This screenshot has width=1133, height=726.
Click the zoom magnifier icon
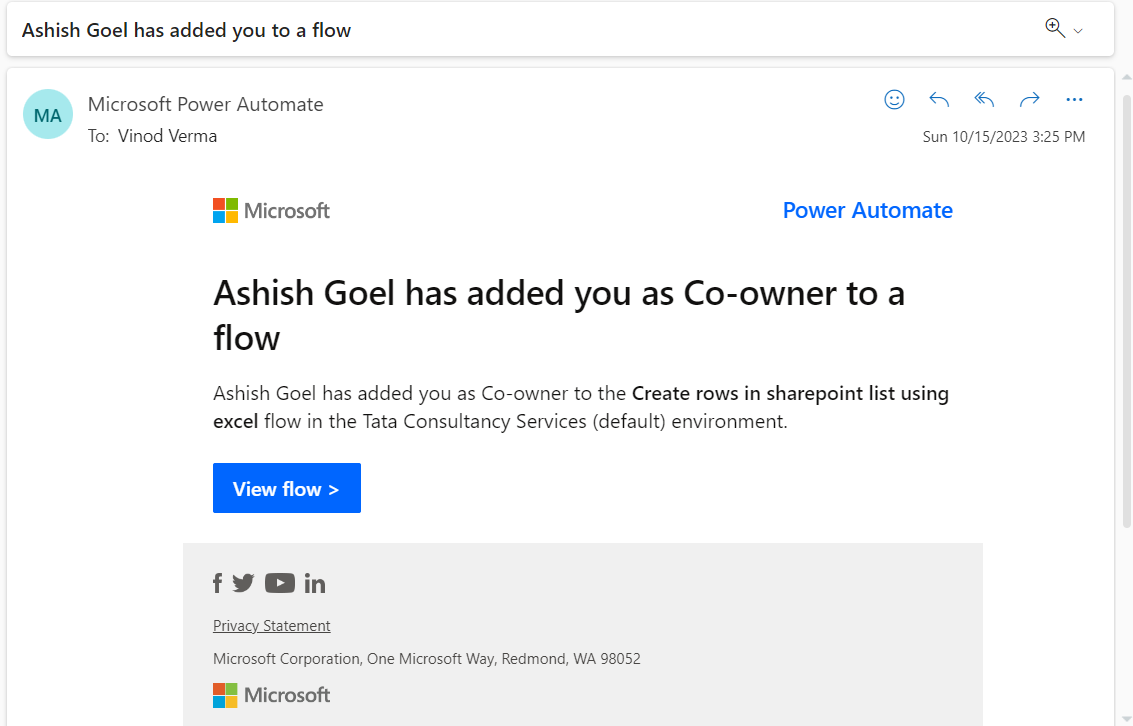pos(1052,29)
